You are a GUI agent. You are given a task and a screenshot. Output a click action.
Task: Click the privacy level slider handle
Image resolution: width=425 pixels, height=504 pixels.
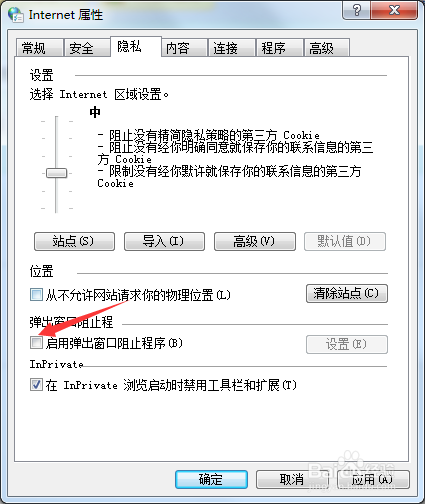tap(56, 173)
